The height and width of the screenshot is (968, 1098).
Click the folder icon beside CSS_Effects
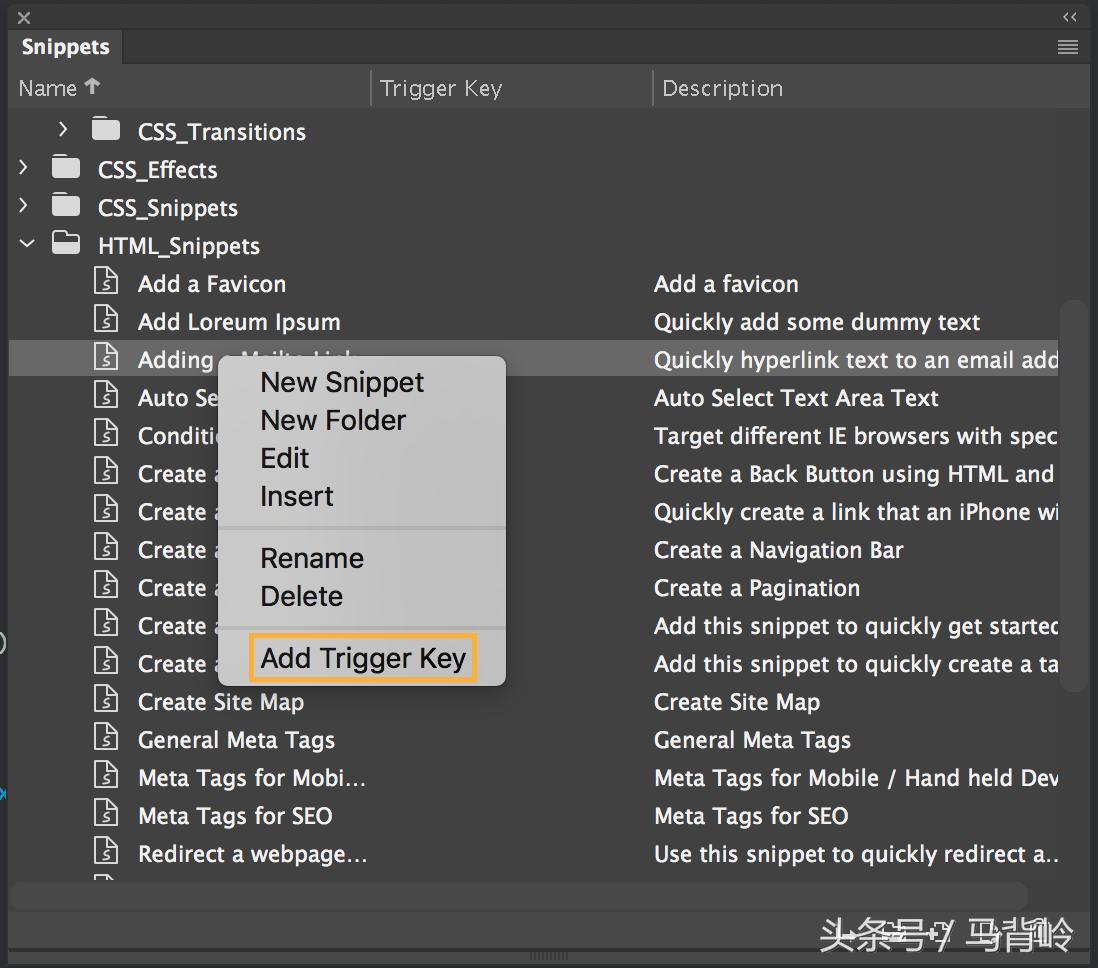(x=64, y=169)
